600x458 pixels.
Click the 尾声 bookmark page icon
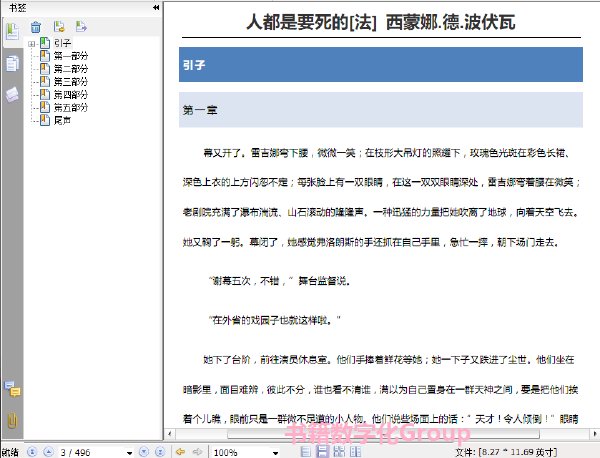coord(45,120)
